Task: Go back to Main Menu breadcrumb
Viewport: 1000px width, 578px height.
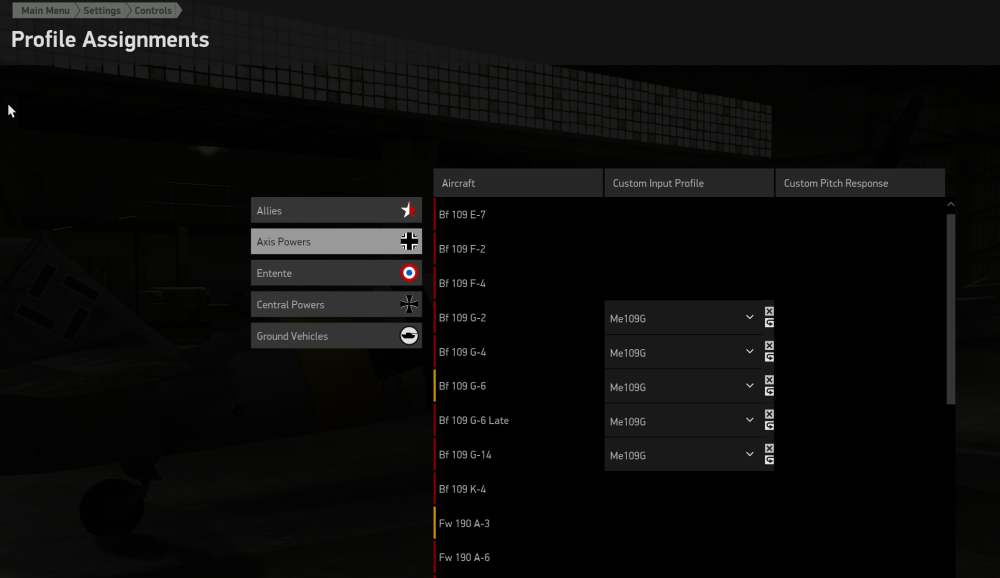Action: tap(45, 10)
